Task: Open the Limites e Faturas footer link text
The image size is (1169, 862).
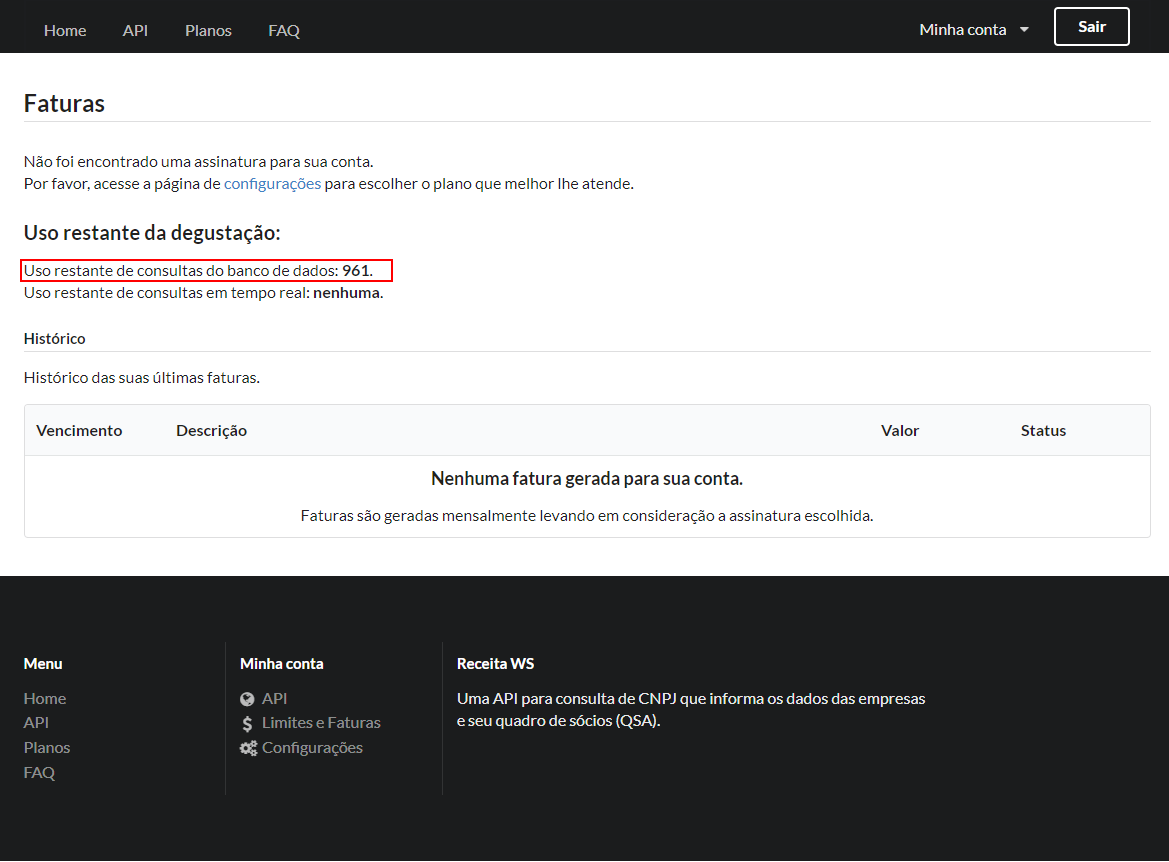Action: [321, 723]
